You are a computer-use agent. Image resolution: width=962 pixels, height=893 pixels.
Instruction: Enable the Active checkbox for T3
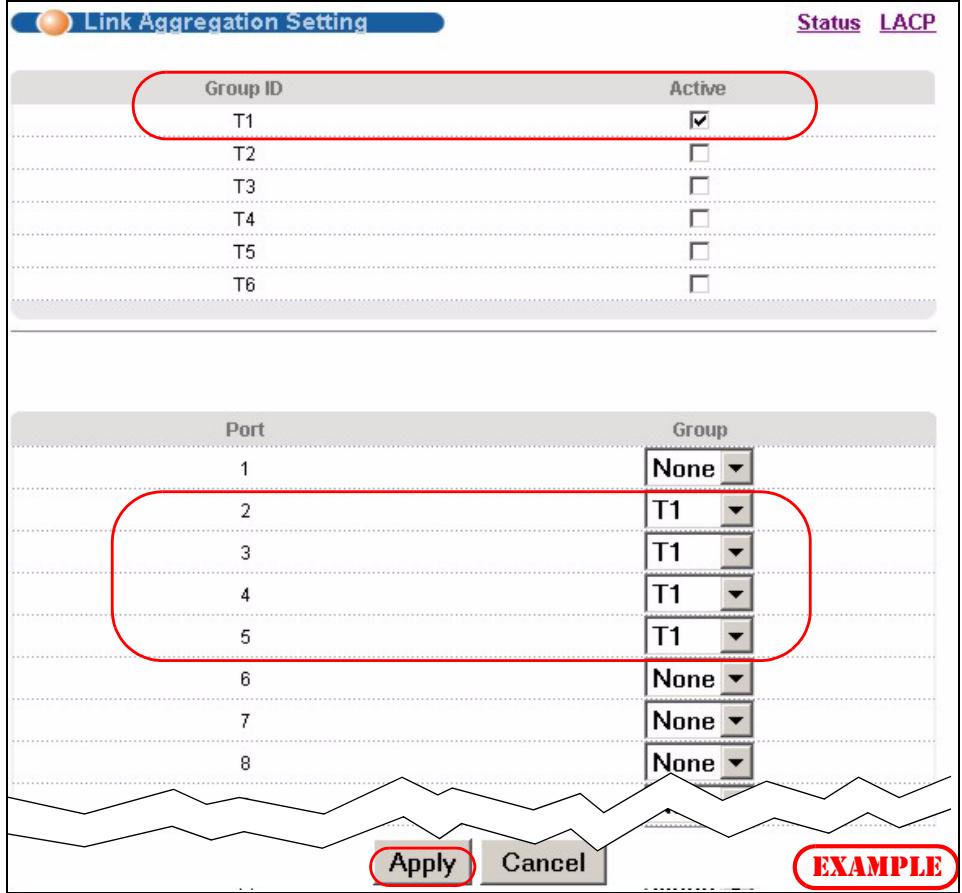point(699,186)
